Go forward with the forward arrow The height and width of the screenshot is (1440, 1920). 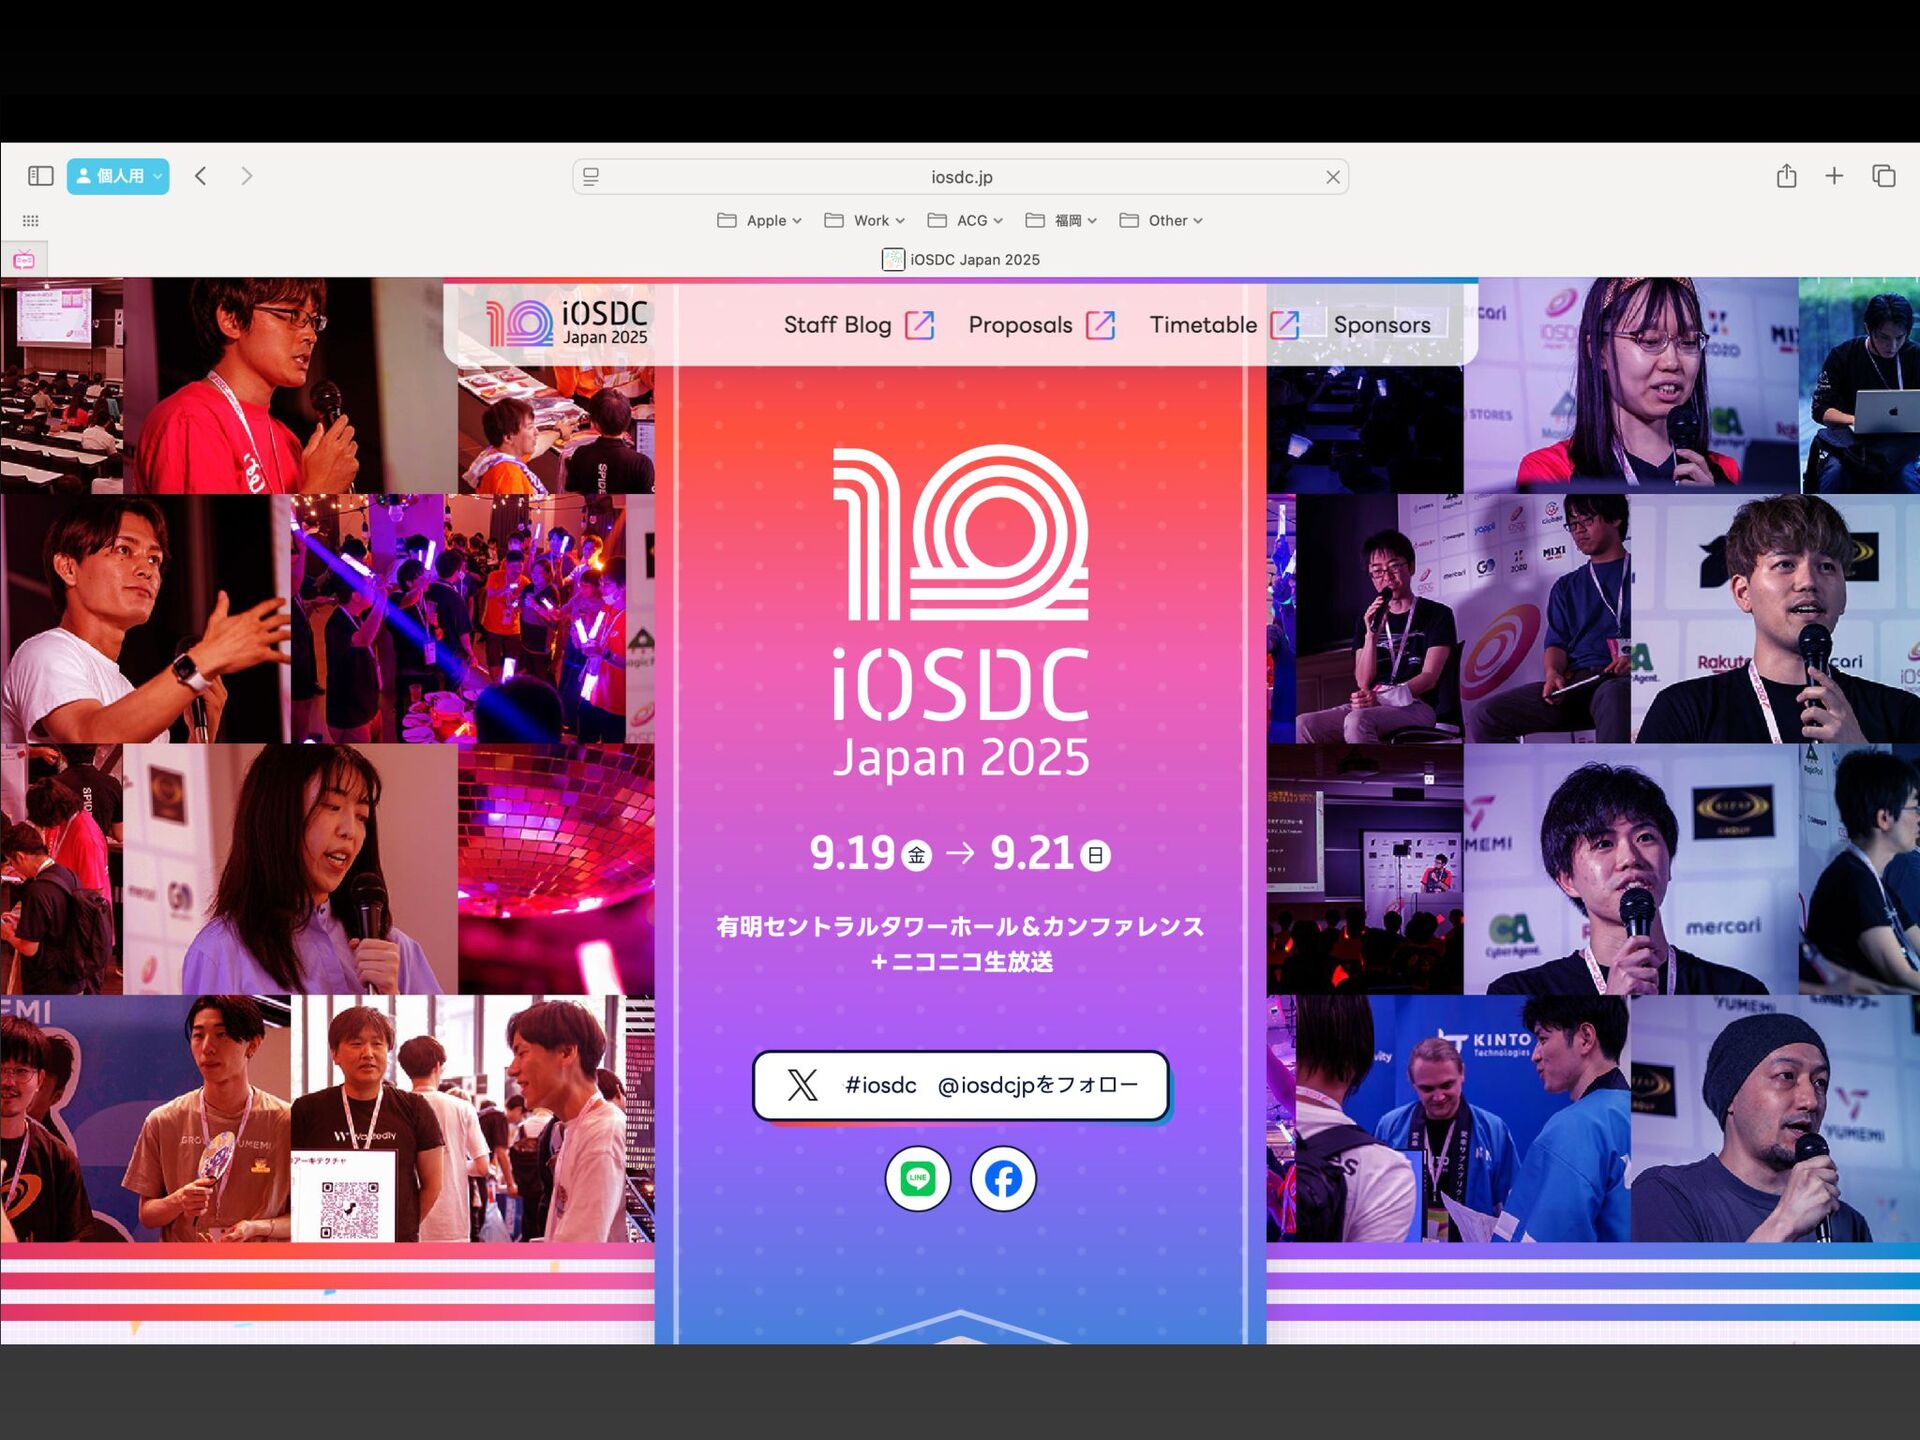247,176
